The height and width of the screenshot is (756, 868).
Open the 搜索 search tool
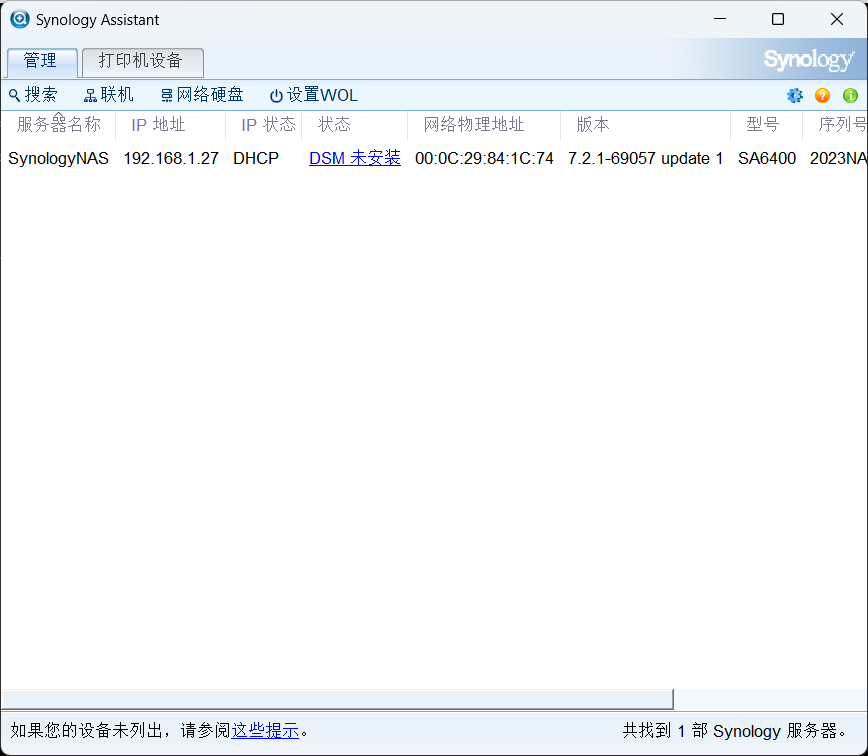(33, 94)
